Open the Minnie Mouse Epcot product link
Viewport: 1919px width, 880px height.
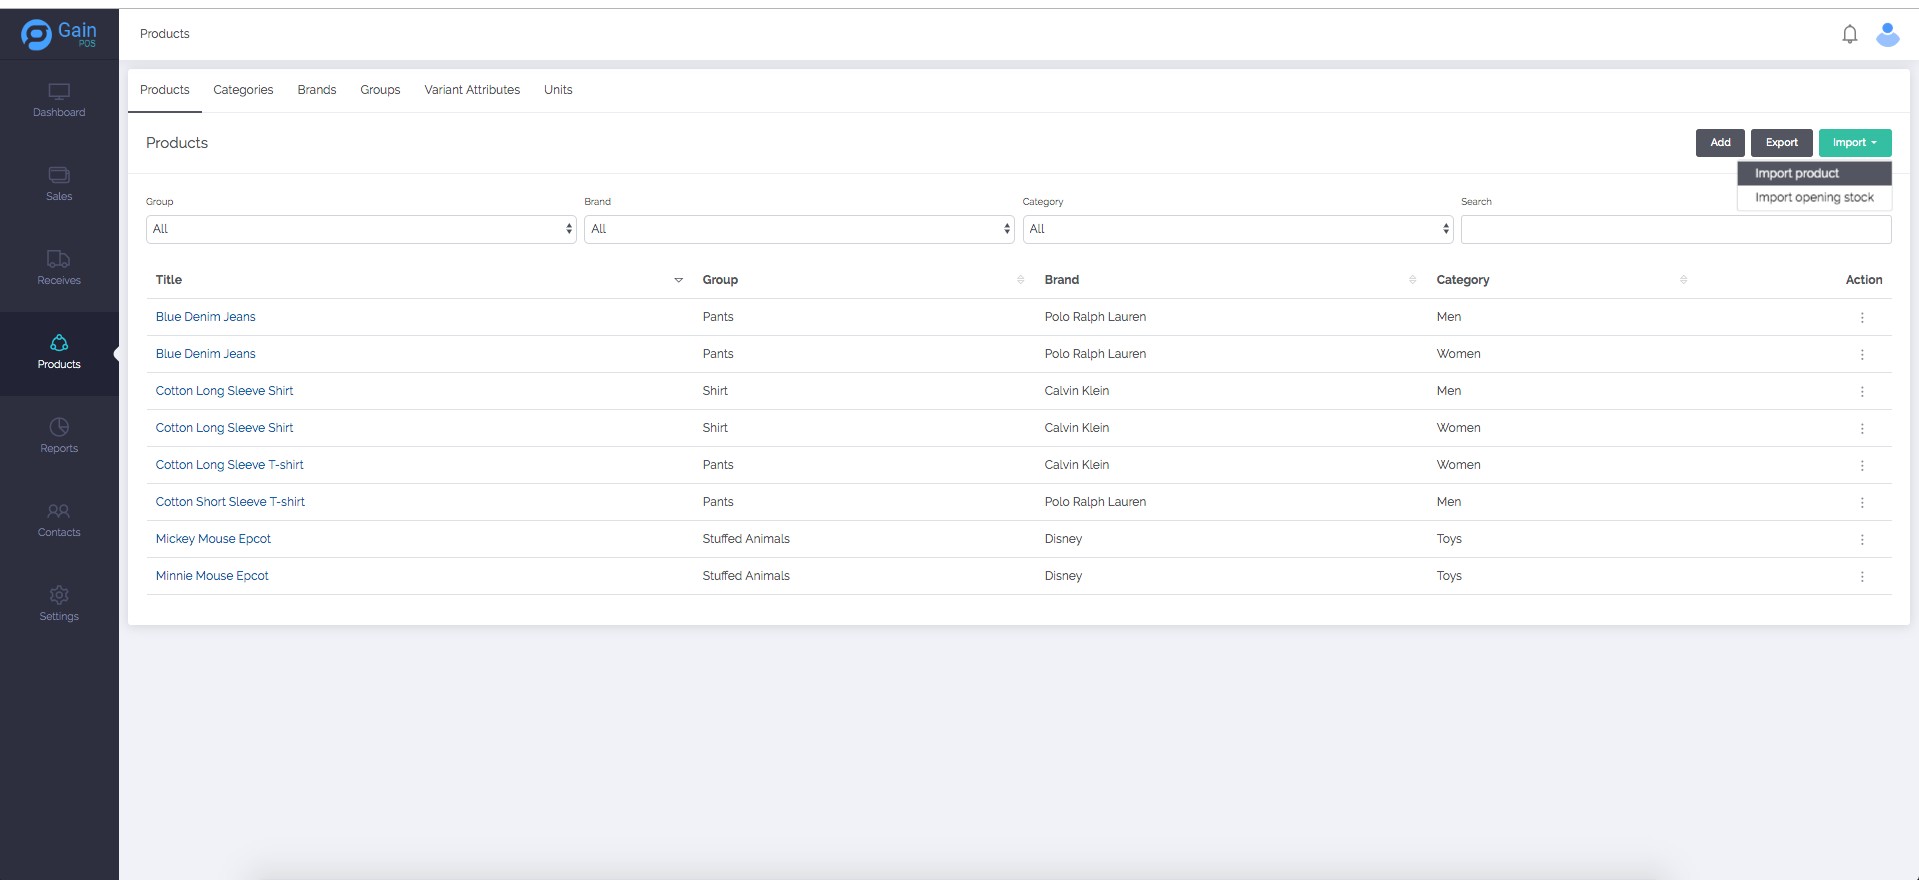pos(212,576)
